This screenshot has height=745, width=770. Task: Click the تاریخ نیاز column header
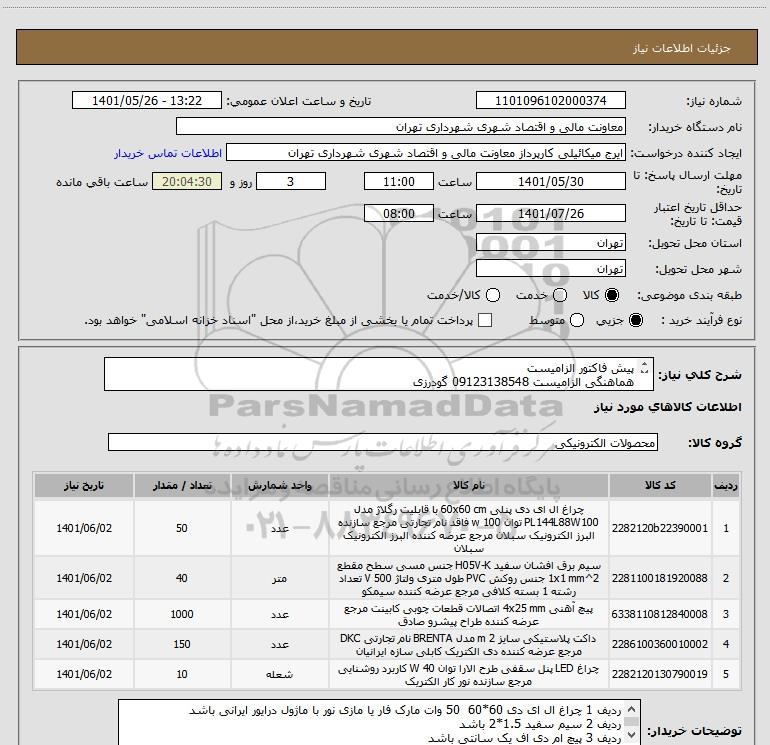pyautogui.click(x=83, y=485)
